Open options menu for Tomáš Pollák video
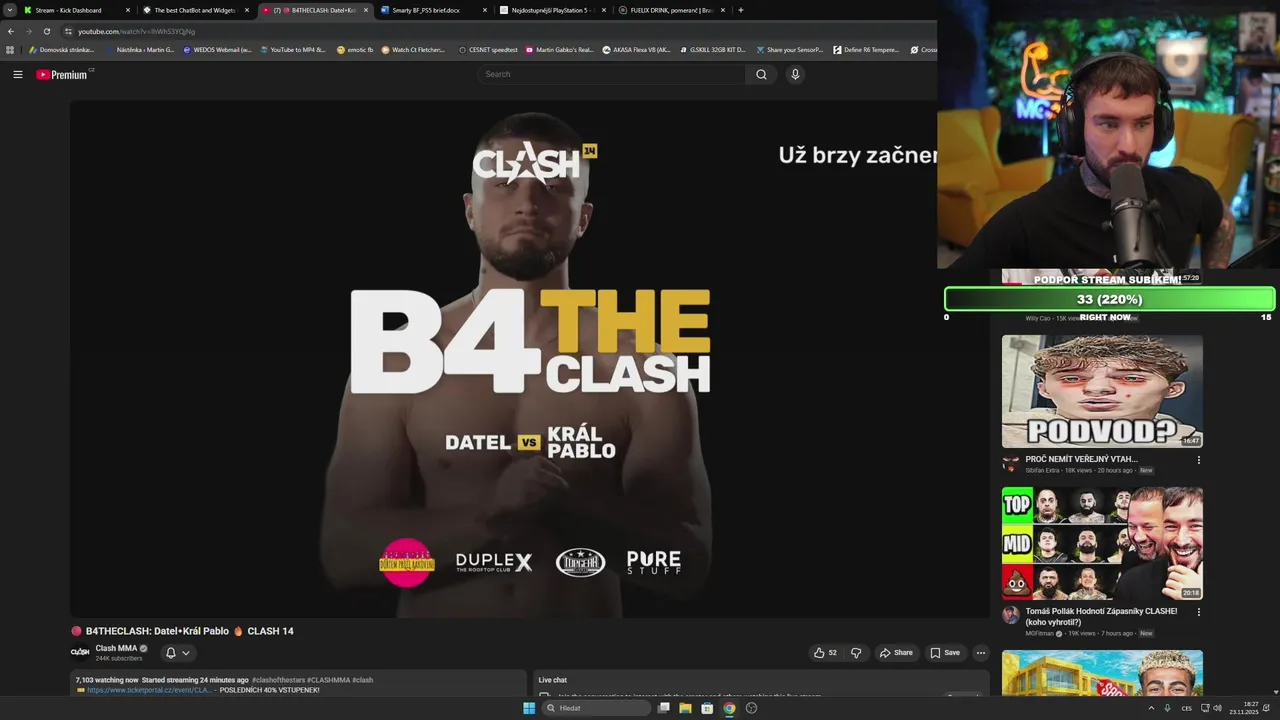 click(x=1198, y=611)
